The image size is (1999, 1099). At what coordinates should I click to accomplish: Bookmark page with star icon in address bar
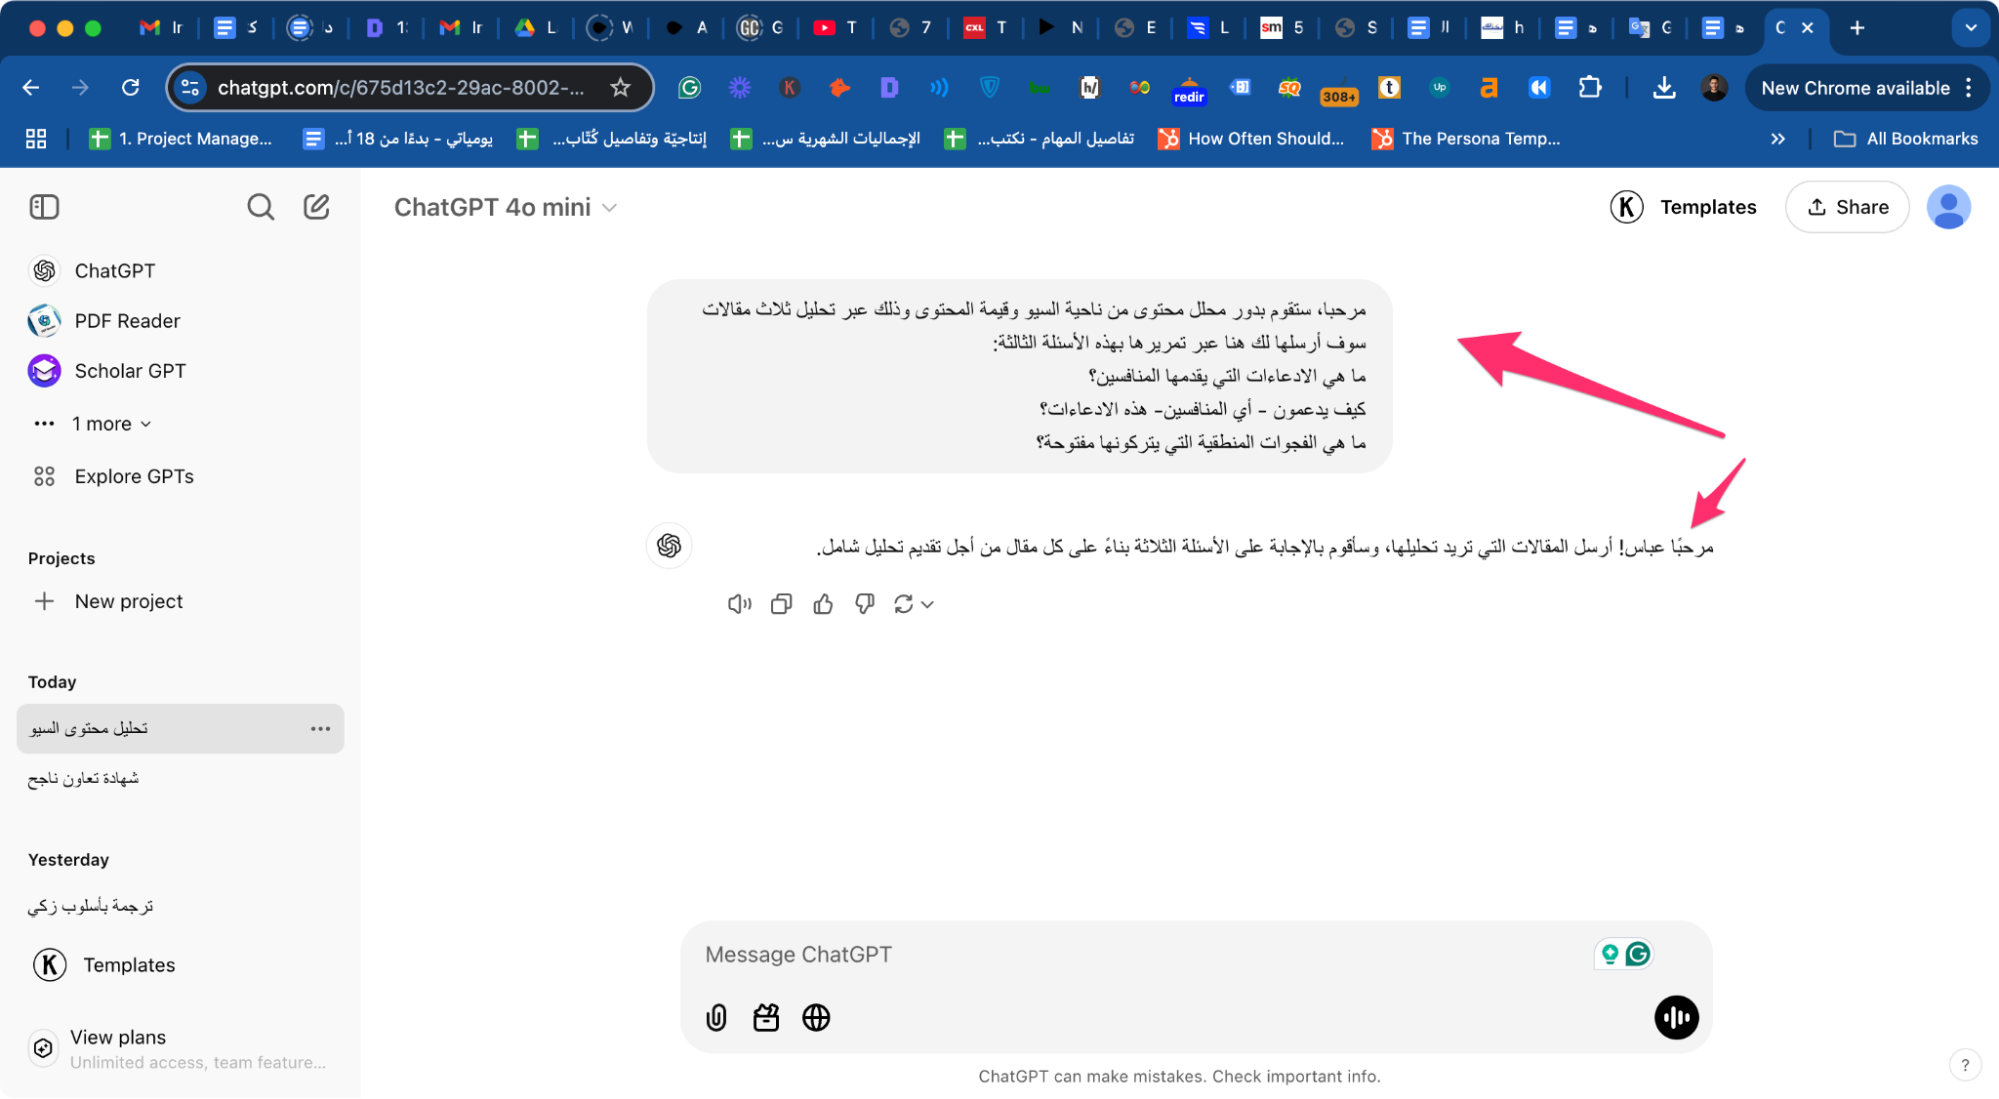point(620,88)
